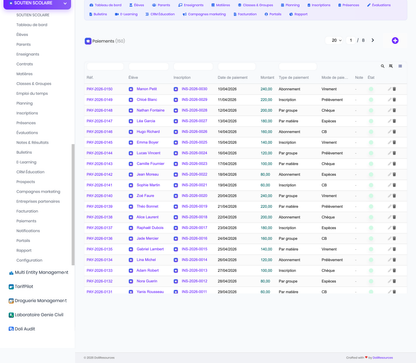Click the student icon beside Manon Petit

(131, 89)
